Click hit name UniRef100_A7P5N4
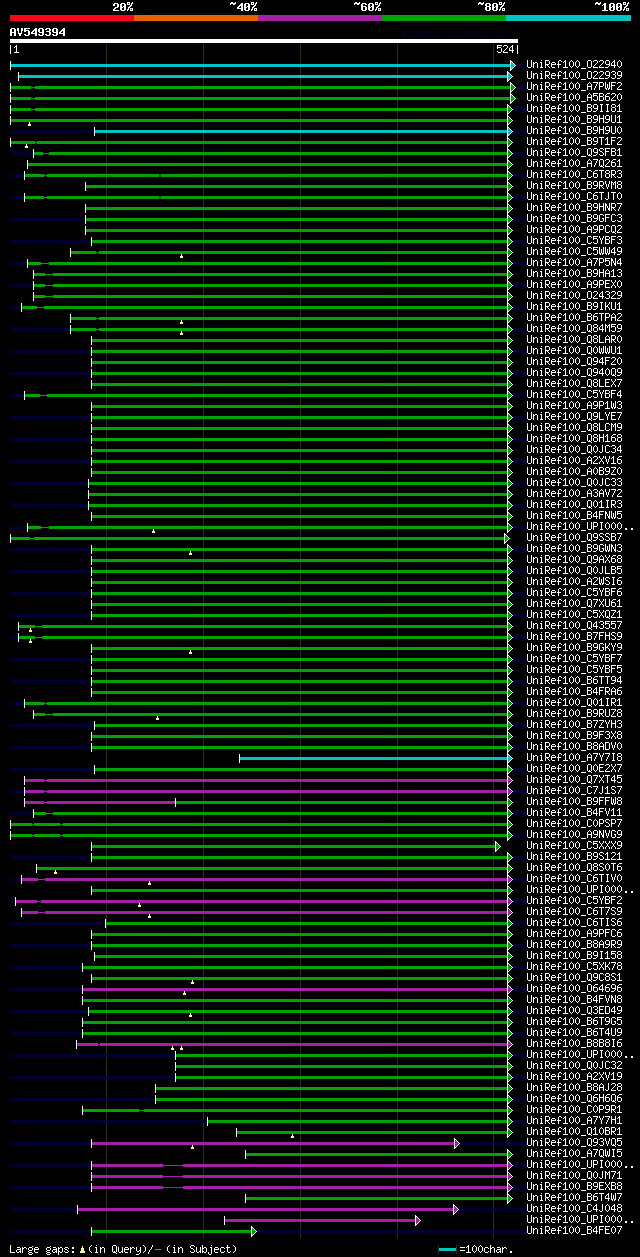This screenshot has height=1257, width=640. click(x=574, y=263)
